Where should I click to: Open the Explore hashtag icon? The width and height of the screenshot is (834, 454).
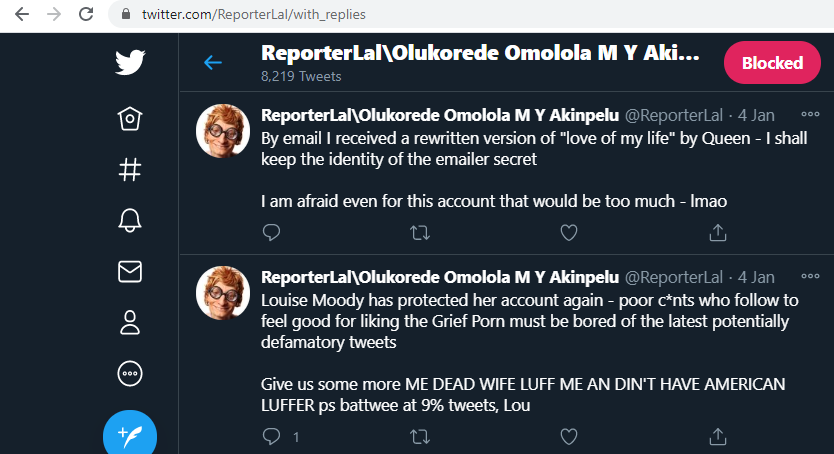[130, 169]
